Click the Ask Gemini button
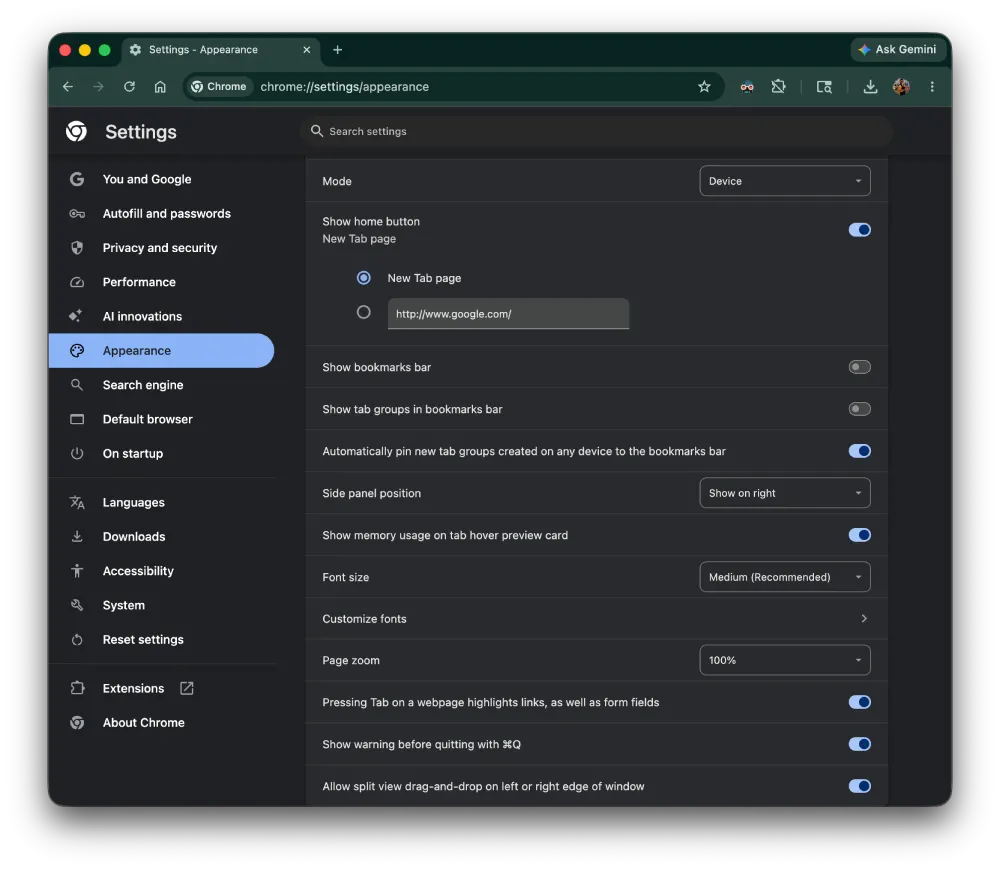Viewport: 1000px width, 870px height. click(897, 50)
